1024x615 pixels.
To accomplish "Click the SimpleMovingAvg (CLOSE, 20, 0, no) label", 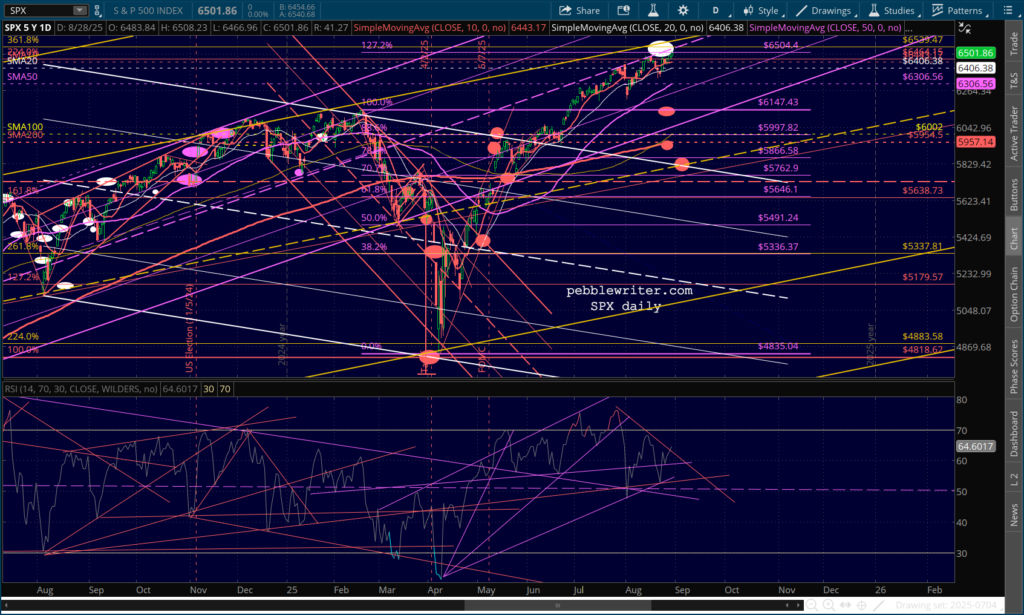I will [x=627, y=27].
